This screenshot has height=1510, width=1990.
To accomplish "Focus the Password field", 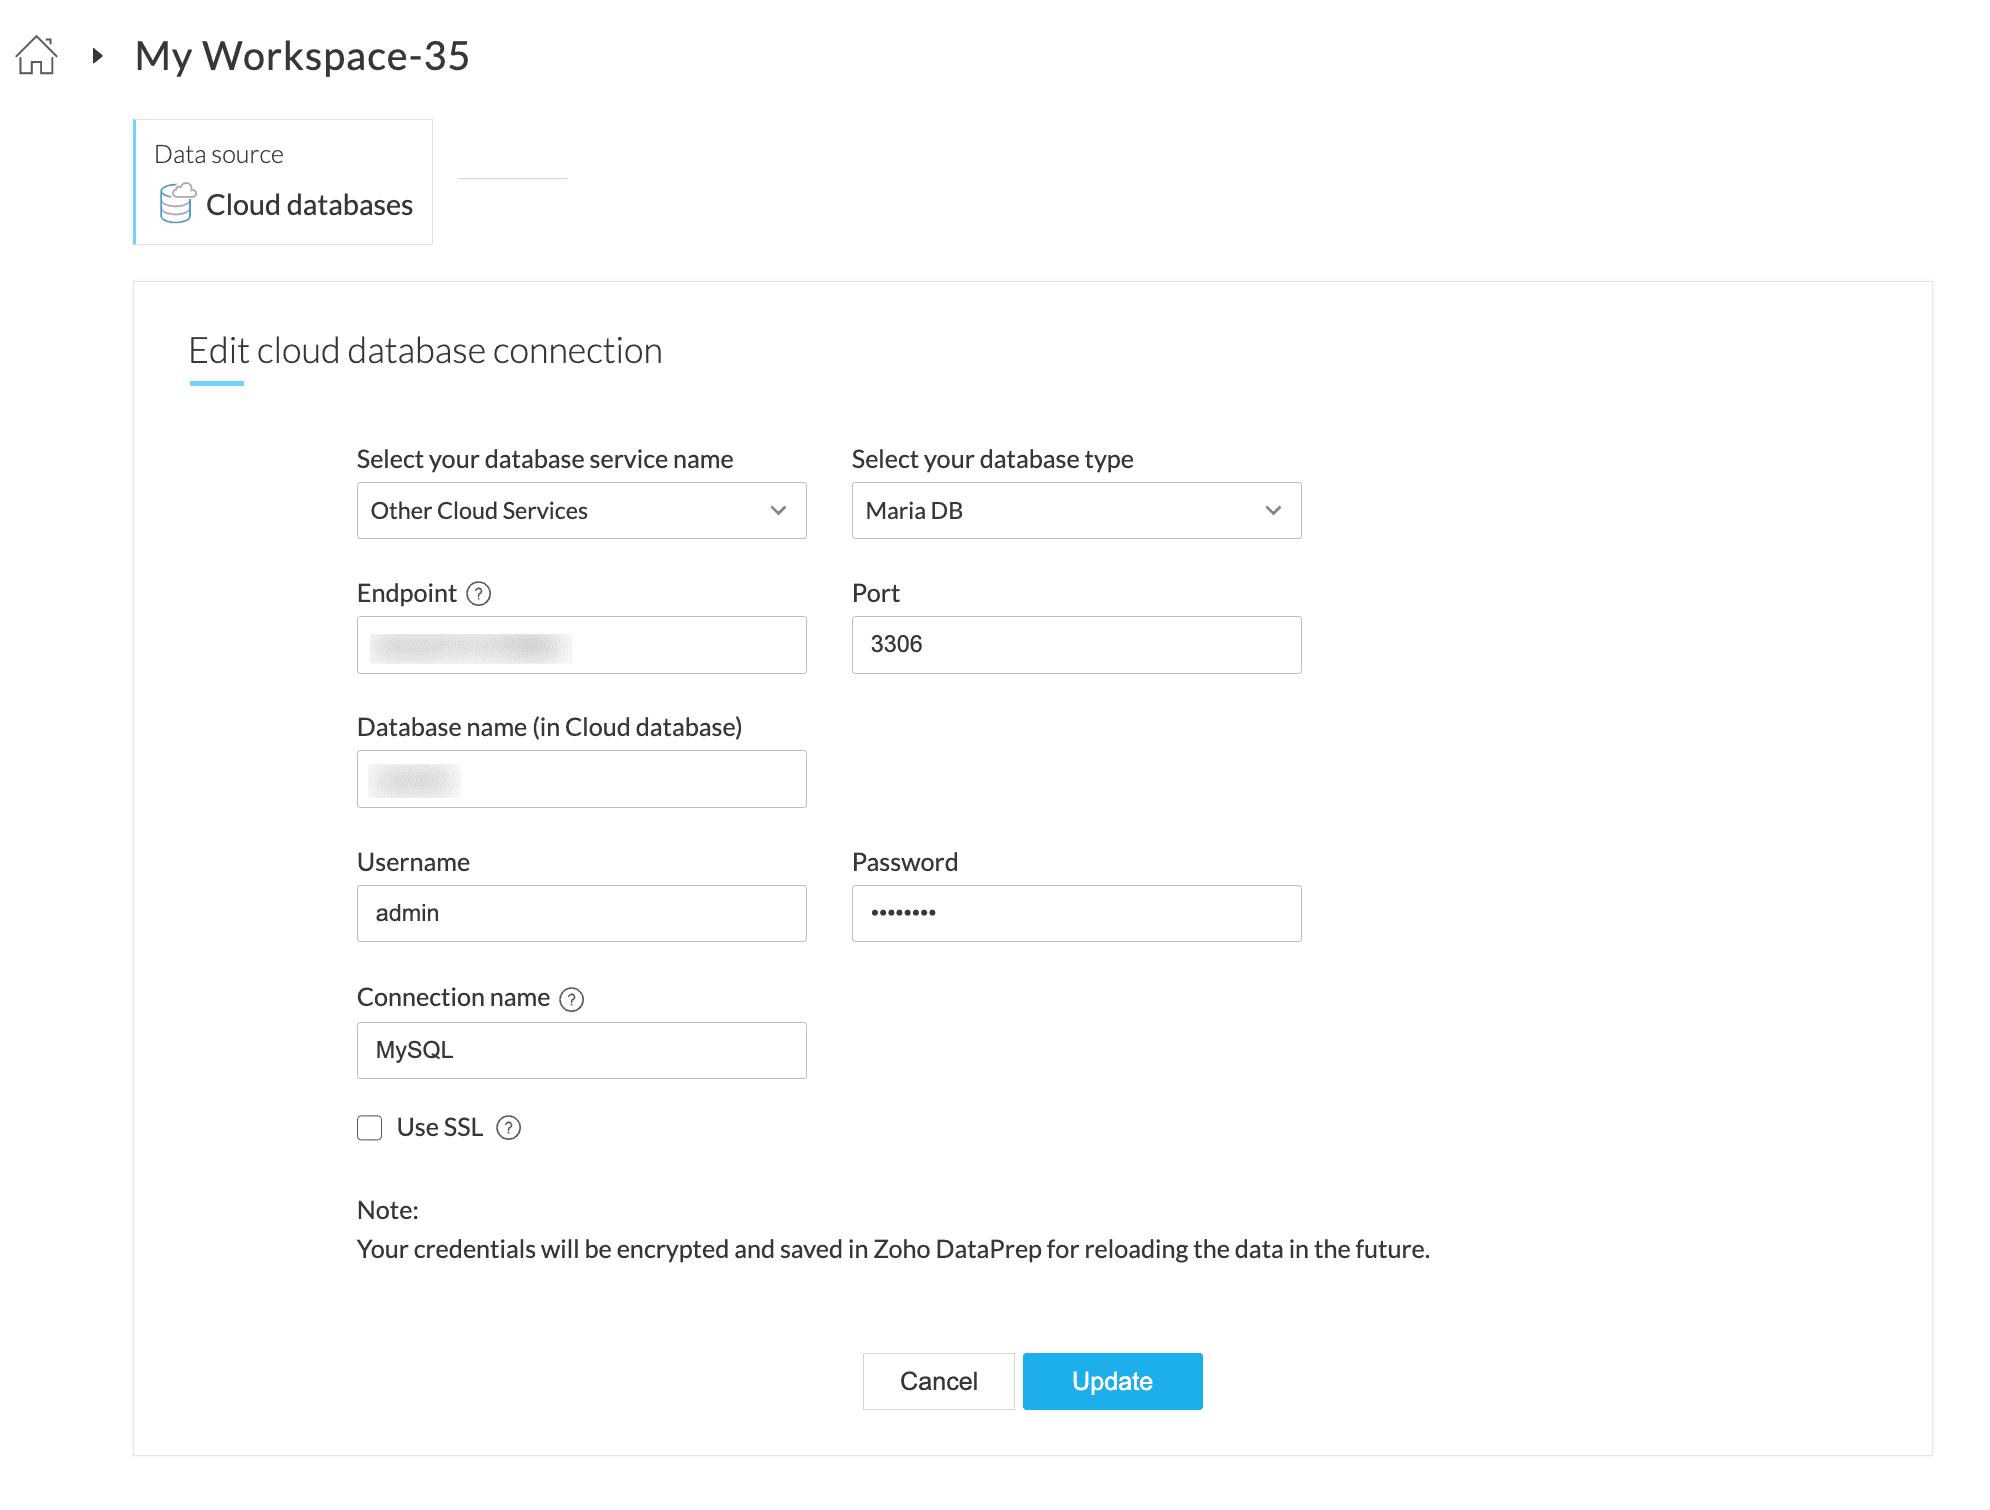I will click(x=1076, y=913).
